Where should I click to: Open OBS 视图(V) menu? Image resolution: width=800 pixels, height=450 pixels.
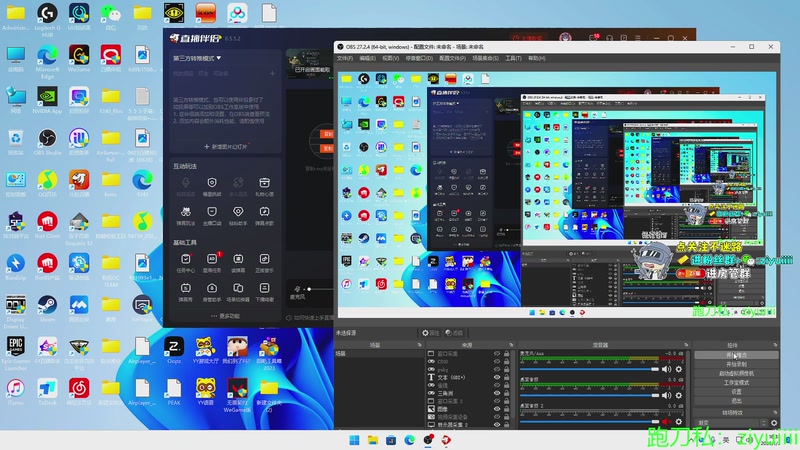[x=390, y=58]
